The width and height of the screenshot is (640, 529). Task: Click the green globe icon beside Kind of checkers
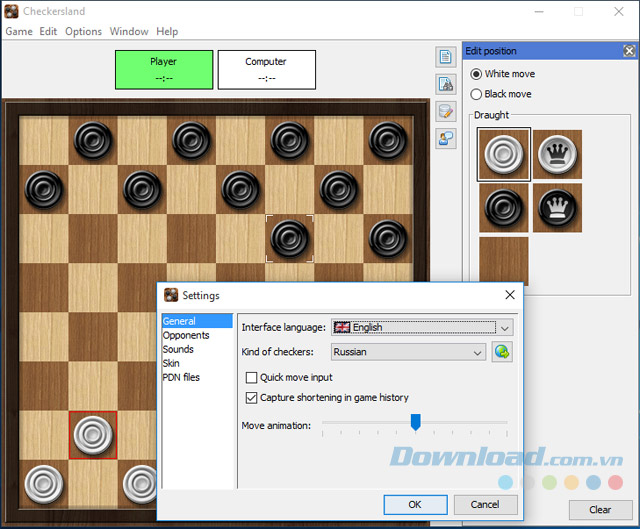[x=502, y=352]
